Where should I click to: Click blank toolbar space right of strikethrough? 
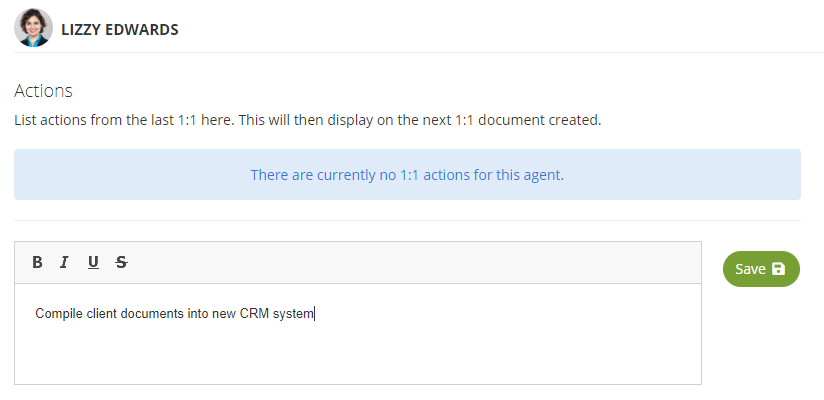pyautogui.click(x=415, y=262)
